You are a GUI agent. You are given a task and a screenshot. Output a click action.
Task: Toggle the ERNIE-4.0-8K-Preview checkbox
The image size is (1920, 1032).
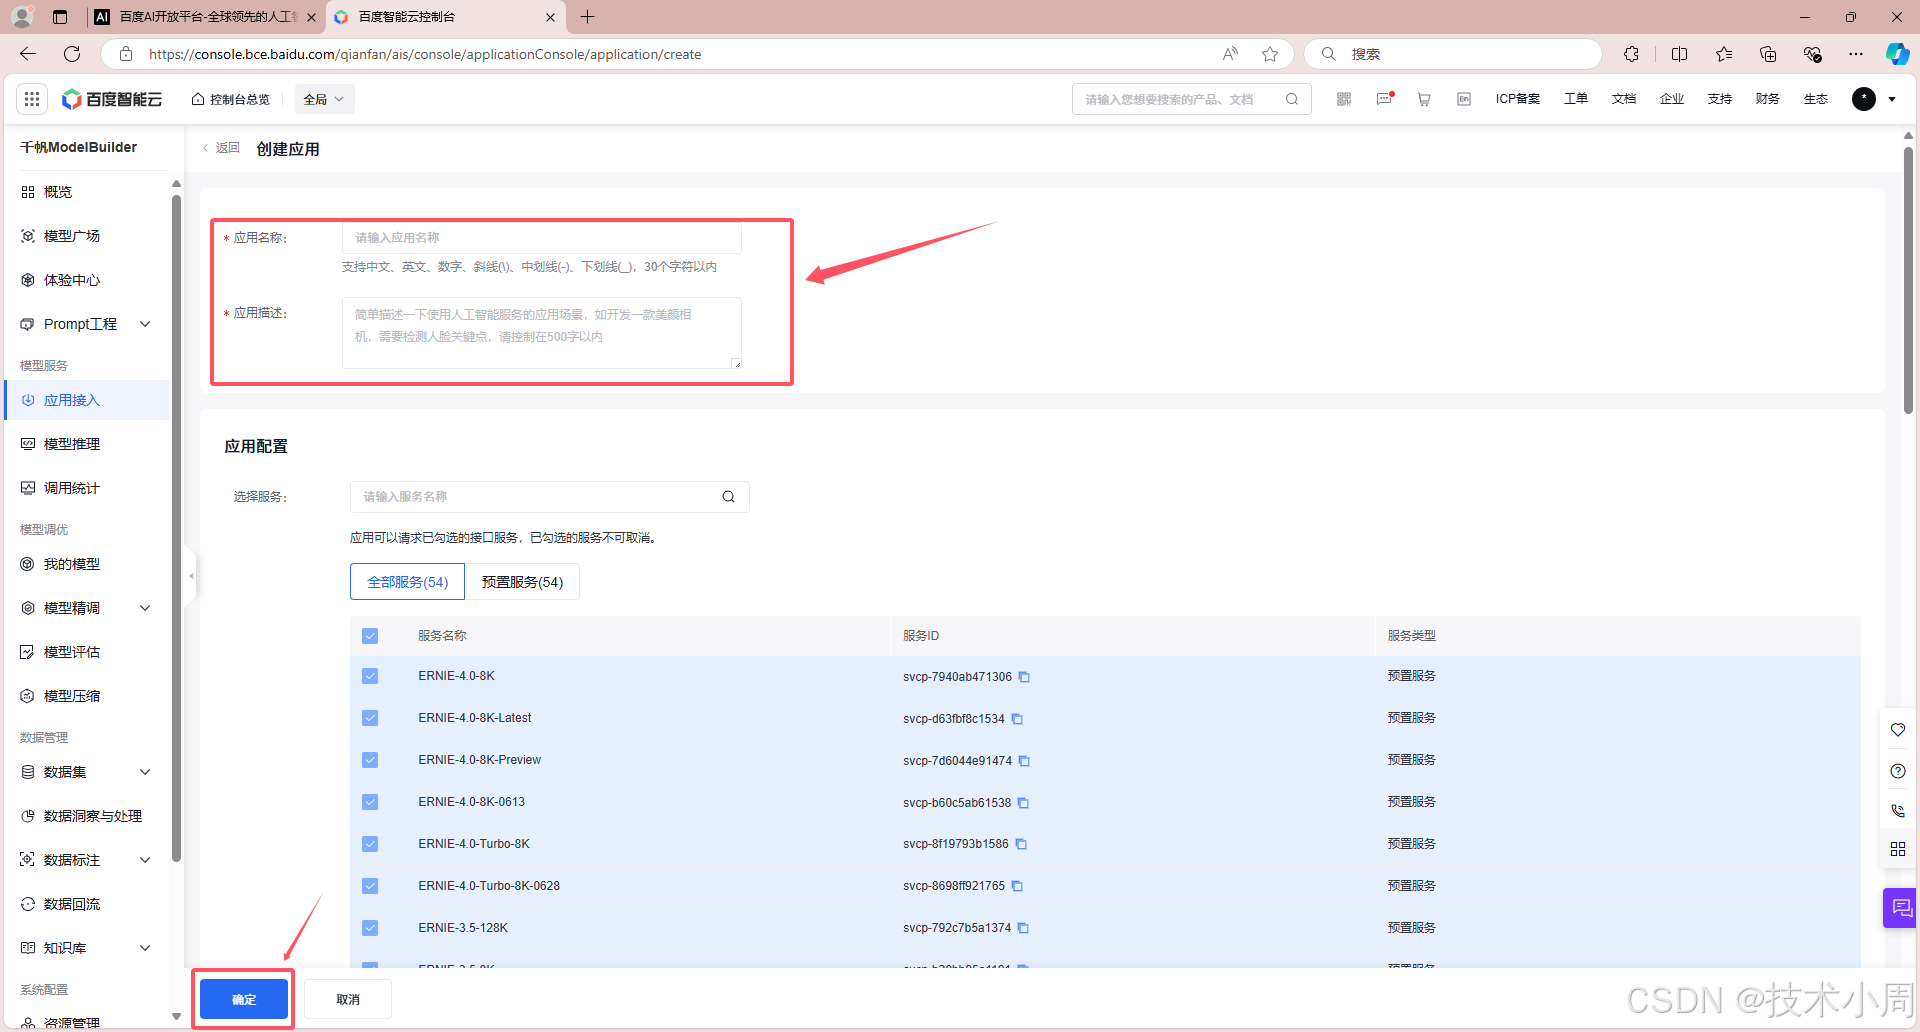coord(370,760)
